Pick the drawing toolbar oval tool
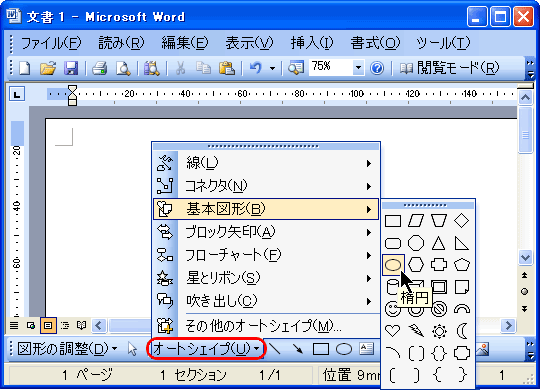 click(x=344, y=349)
